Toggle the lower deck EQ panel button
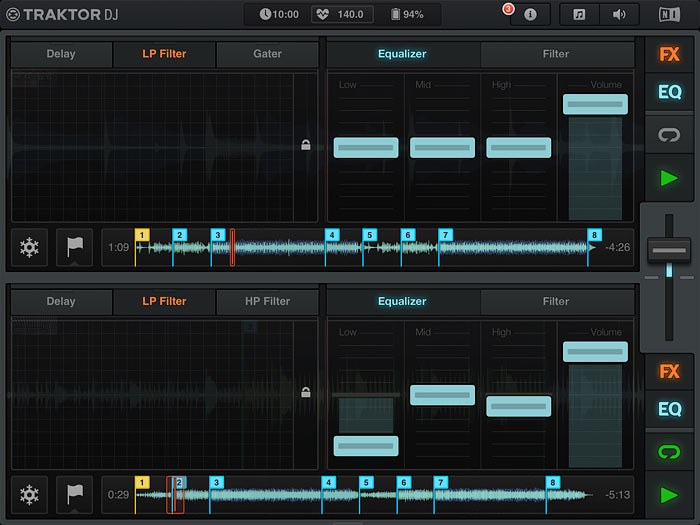Screen dimensions: 700x525 tap(669, 409)
